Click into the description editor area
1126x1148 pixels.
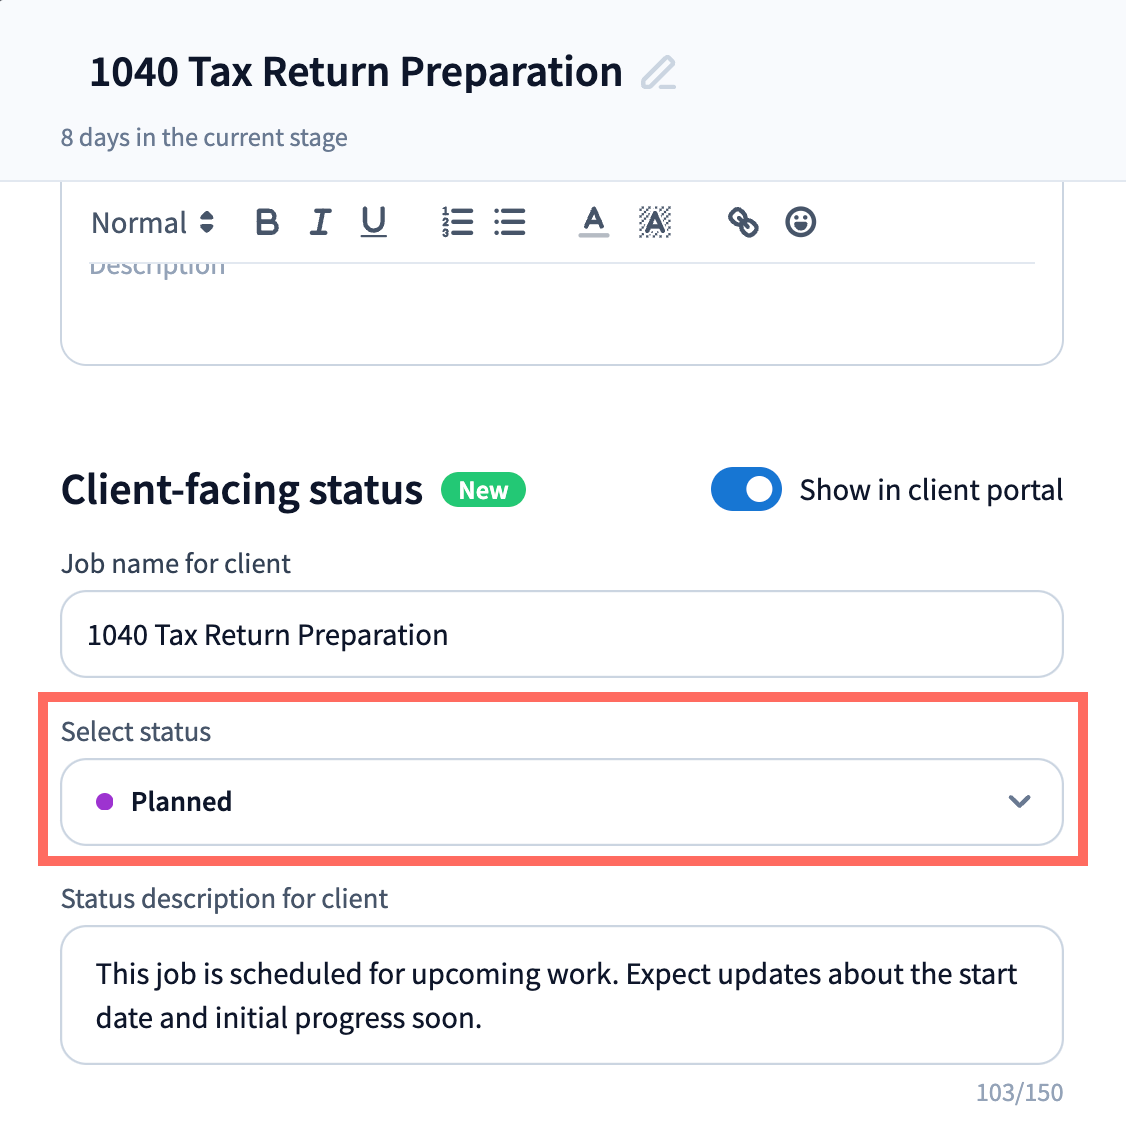[561, 315]
